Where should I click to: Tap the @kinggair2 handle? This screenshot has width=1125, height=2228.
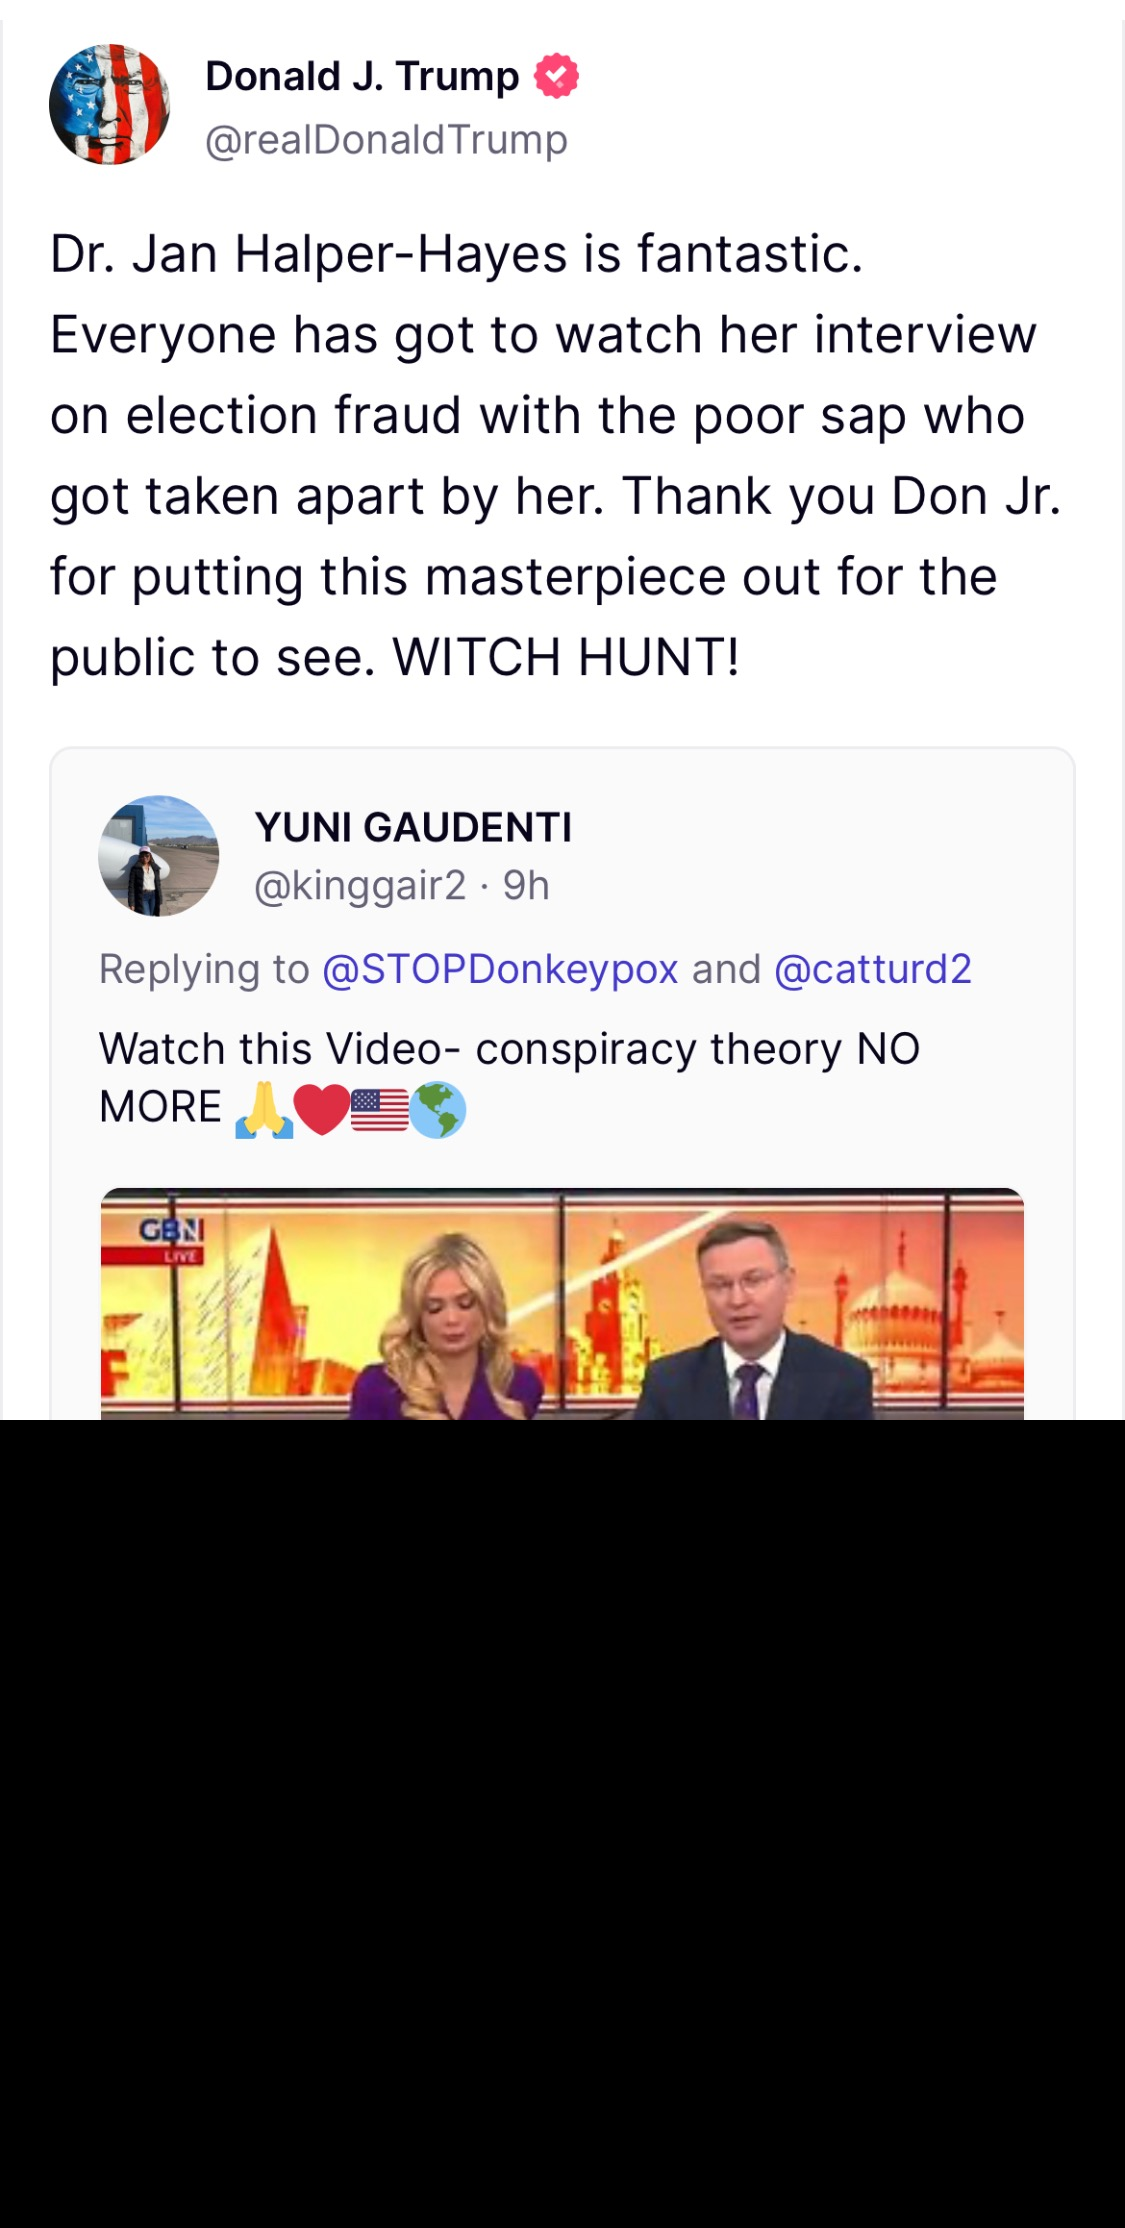click(360, 886)
